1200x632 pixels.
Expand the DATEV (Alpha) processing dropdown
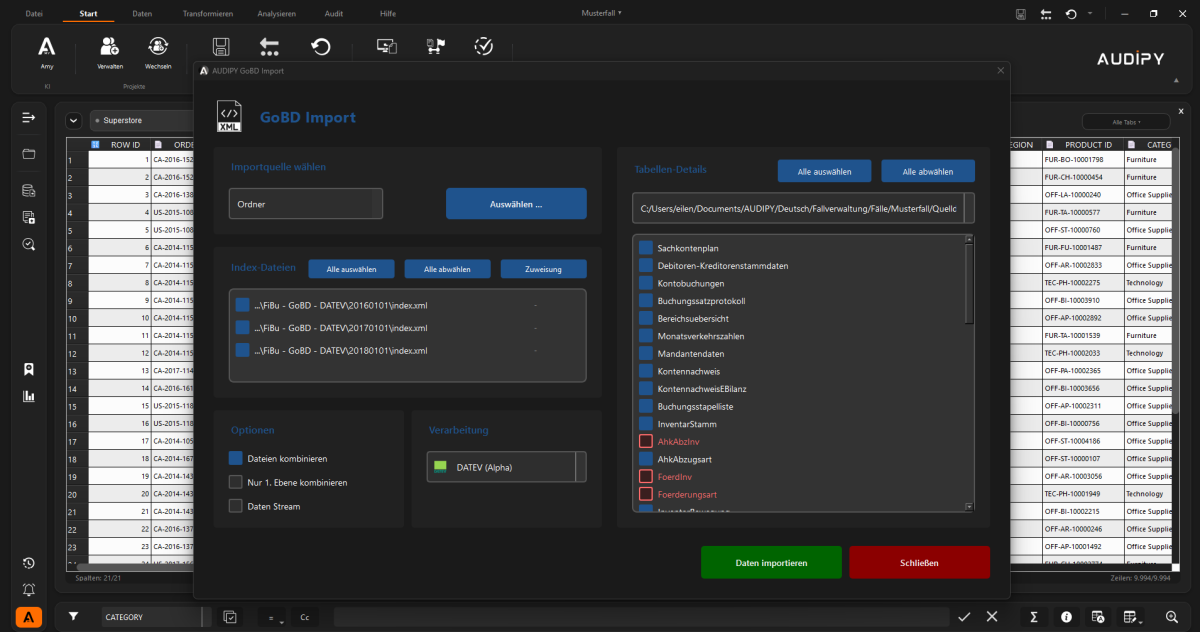pyautogui.click(x=506, y=467)
